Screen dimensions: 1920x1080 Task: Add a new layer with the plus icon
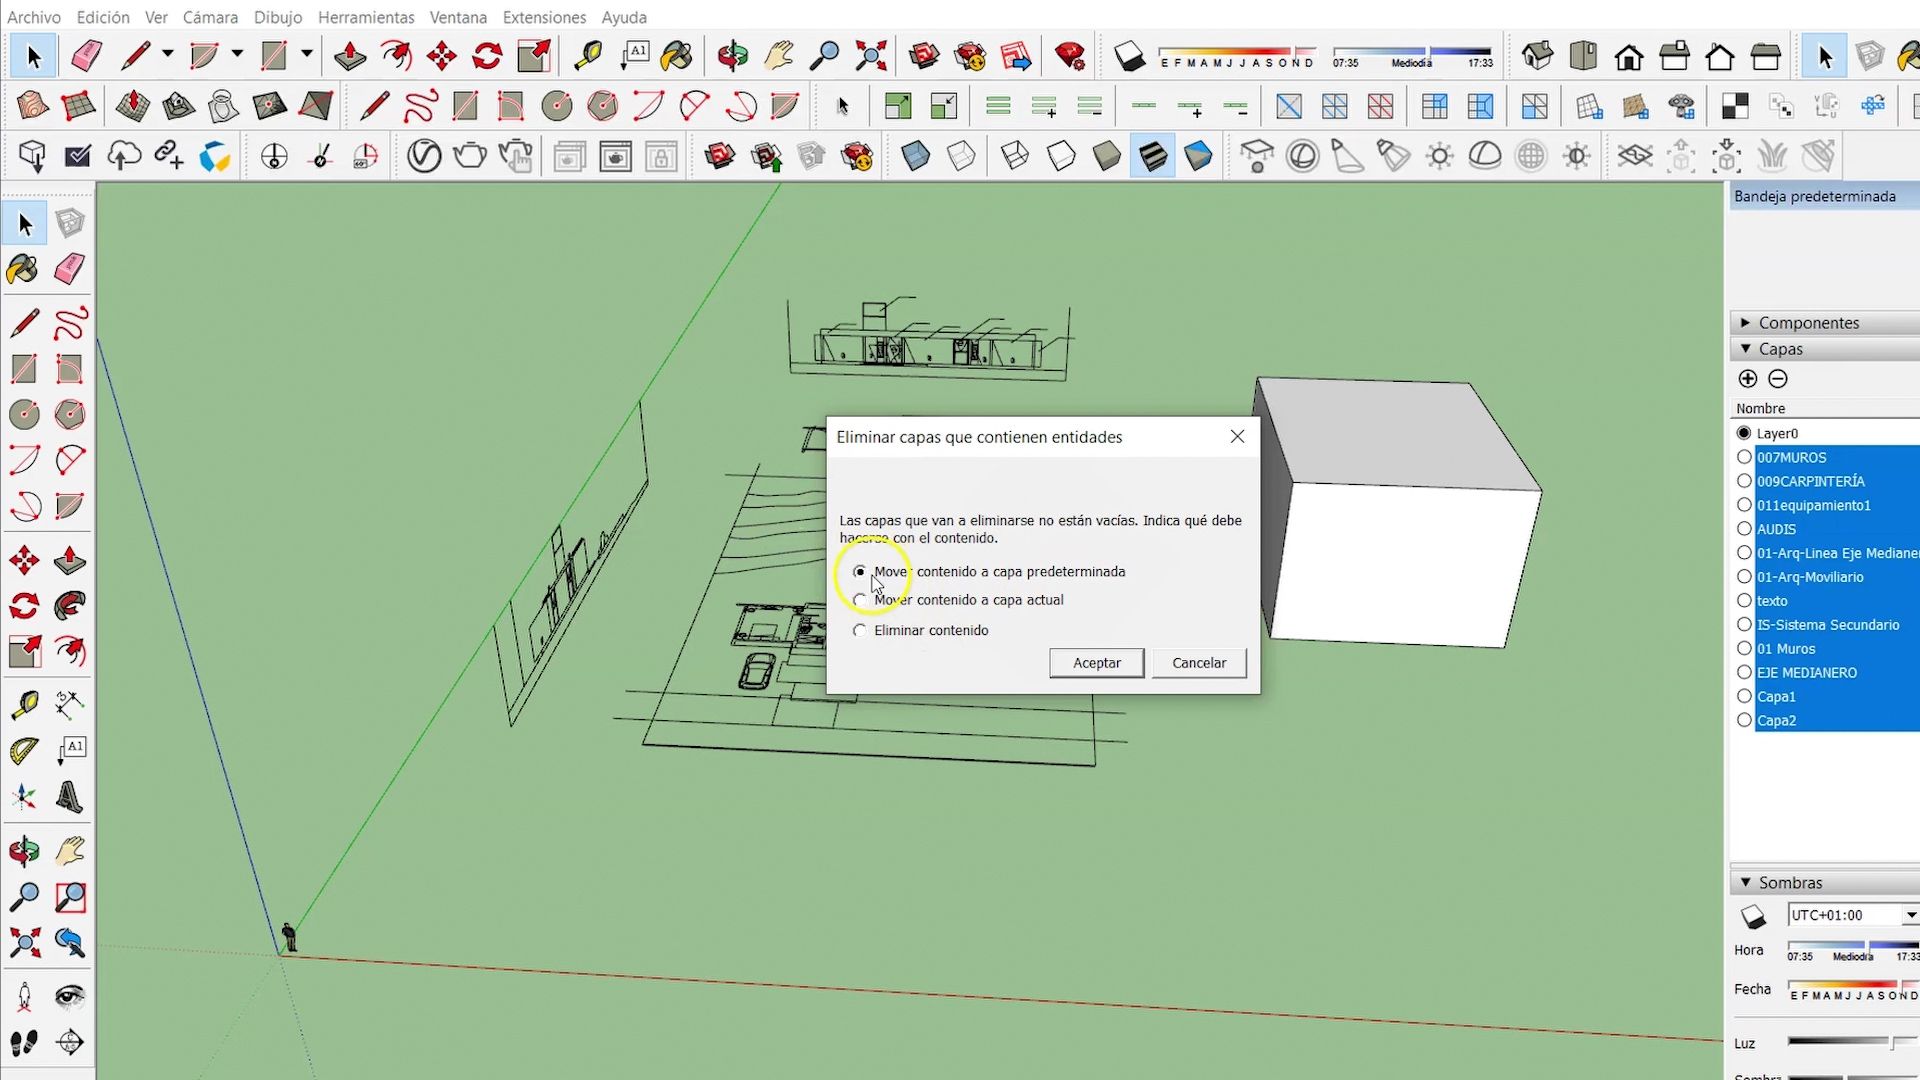(1749, 379)
